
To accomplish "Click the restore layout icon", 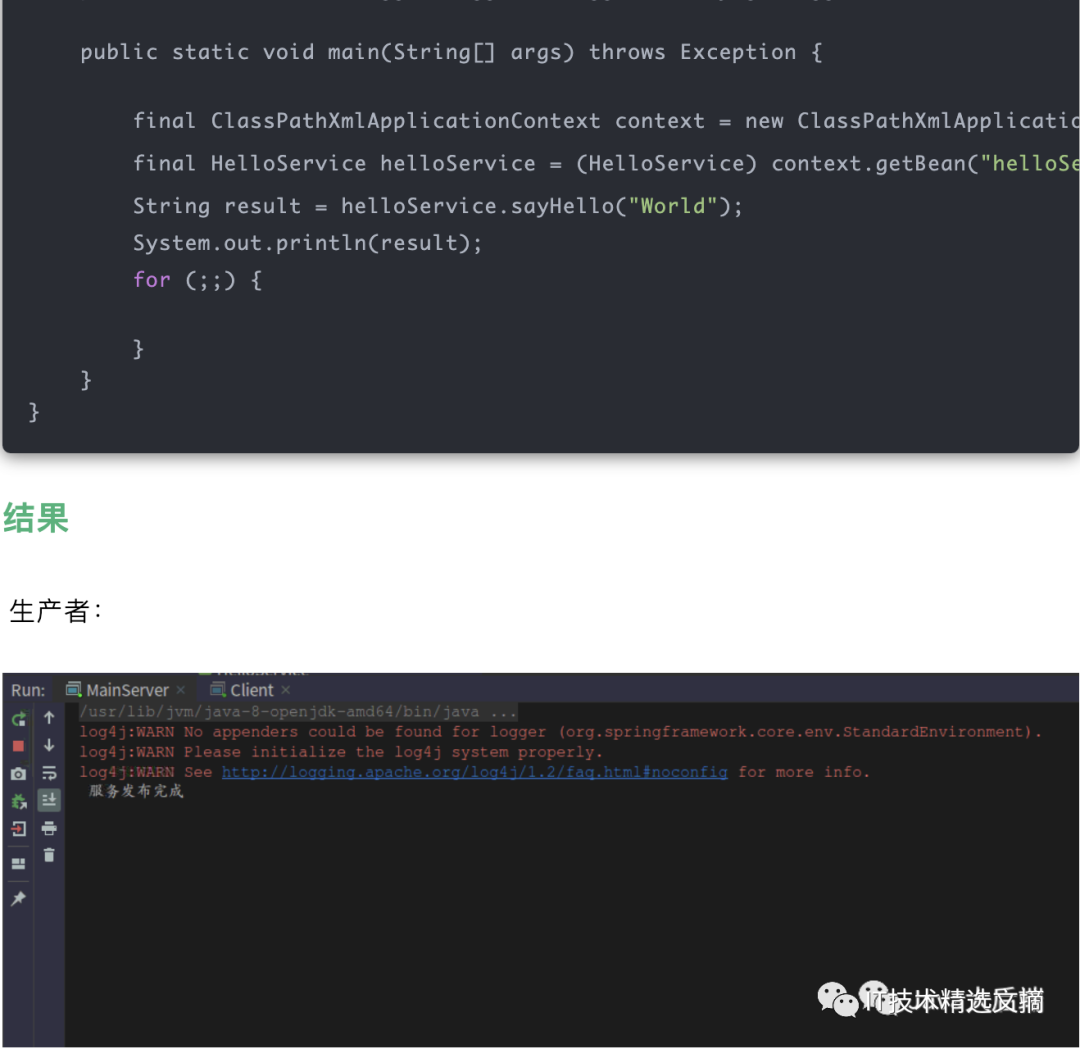I will point(19,864).
